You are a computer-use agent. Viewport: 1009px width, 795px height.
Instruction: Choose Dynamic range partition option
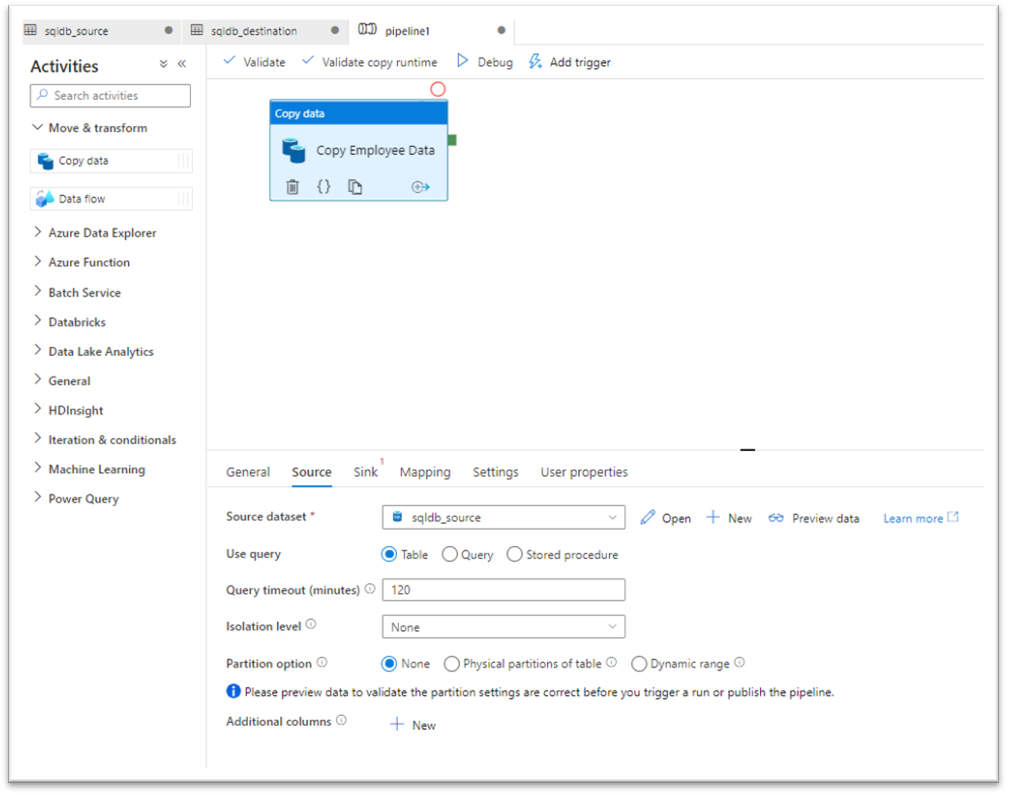[x=639, y=663]
